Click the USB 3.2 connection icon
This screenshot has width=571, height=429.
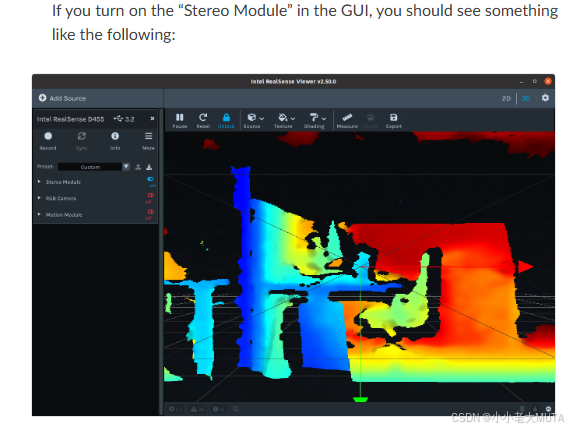(118, 118)
